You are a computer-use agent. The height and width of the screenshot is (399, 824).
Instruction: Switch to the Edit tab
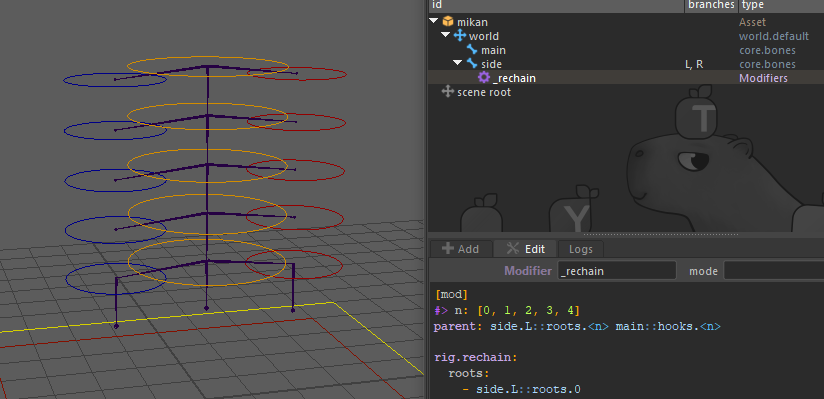(x=525, y=249)
